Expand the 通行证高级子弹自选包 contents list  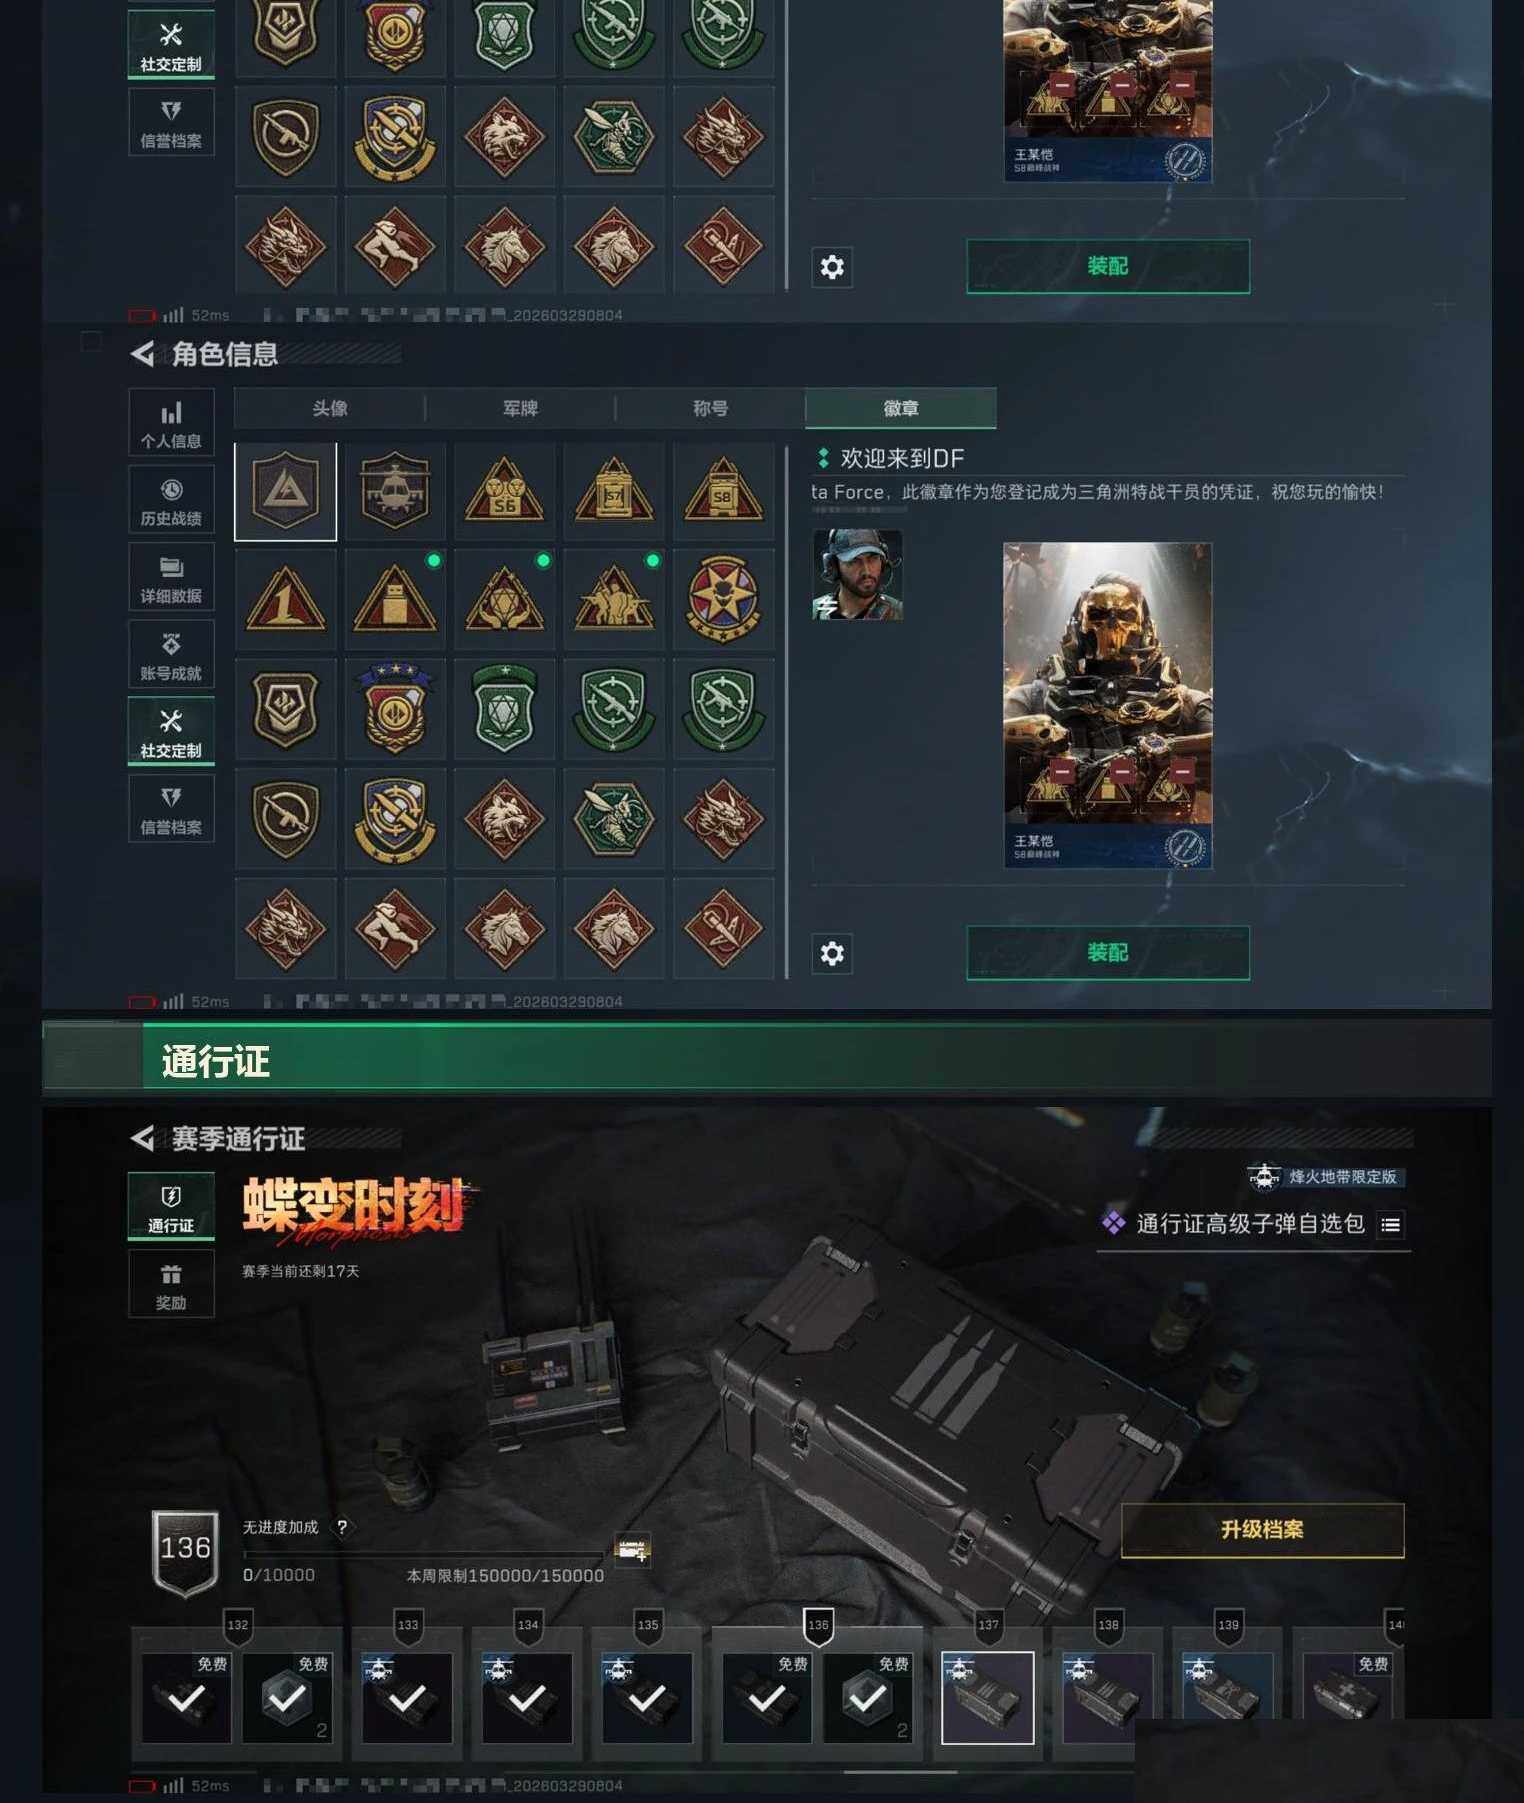pyautogui.click(x=1390, y=1224)
